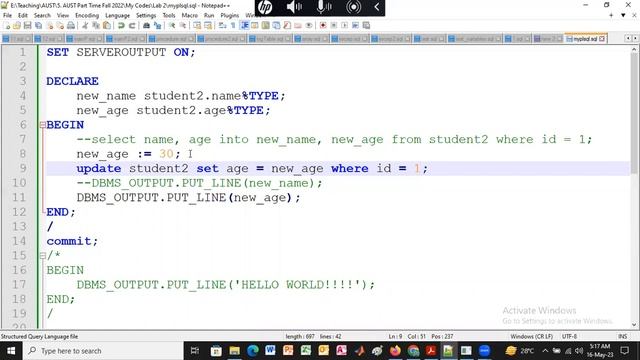Open the notification center icon
The height and width of the screenshot is (360, 640).
(624, 351)
